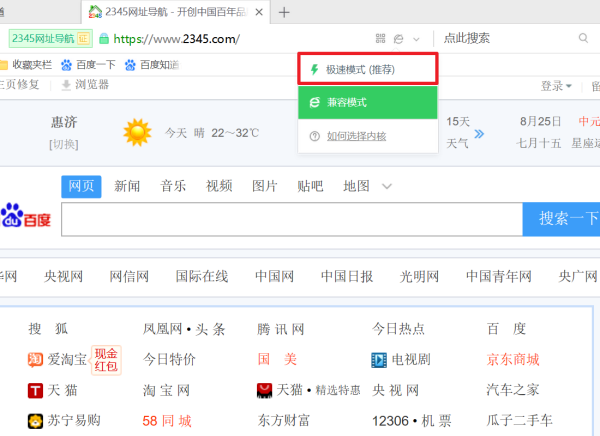
Task: Click the search magnifier icon
Action: pos(583,38)
